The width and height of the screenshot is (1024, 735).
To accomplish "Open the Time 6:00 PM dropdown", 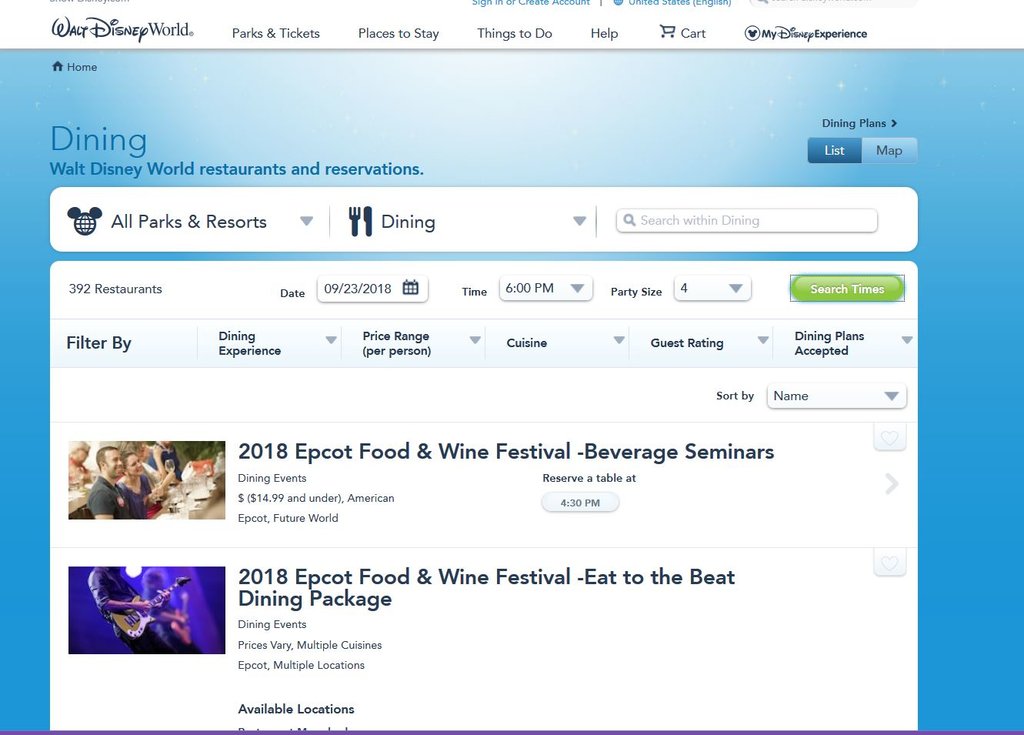I will (545, 288).
